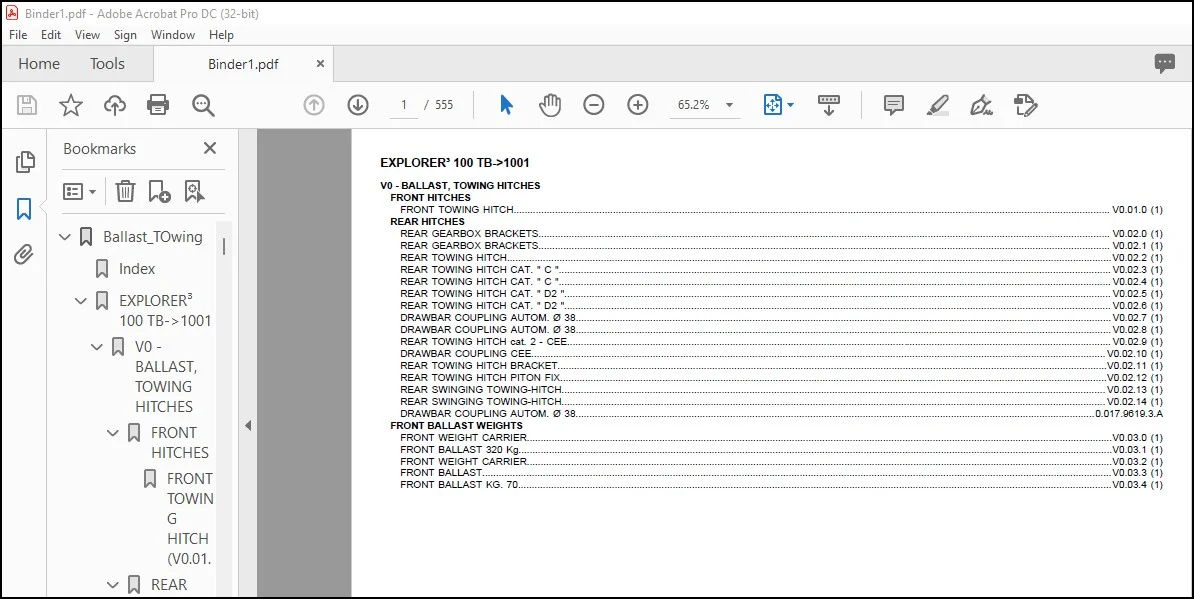Click FRONT BALLAST 320 Kg. entry
The width and height of the screenshot is (1194, 599).
[x=781, y=449]
